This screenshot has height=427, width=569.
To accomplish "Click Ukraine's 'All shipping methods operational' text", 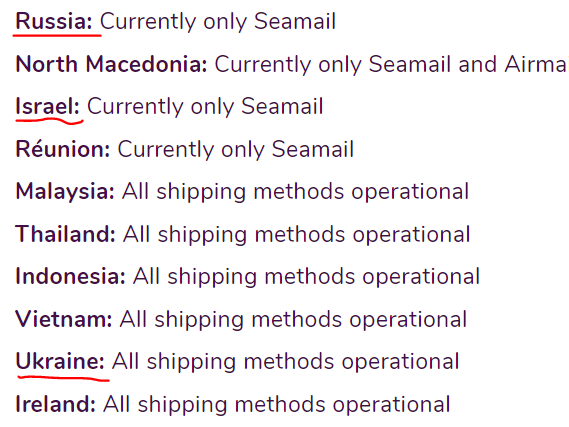I will coord(286,362).
